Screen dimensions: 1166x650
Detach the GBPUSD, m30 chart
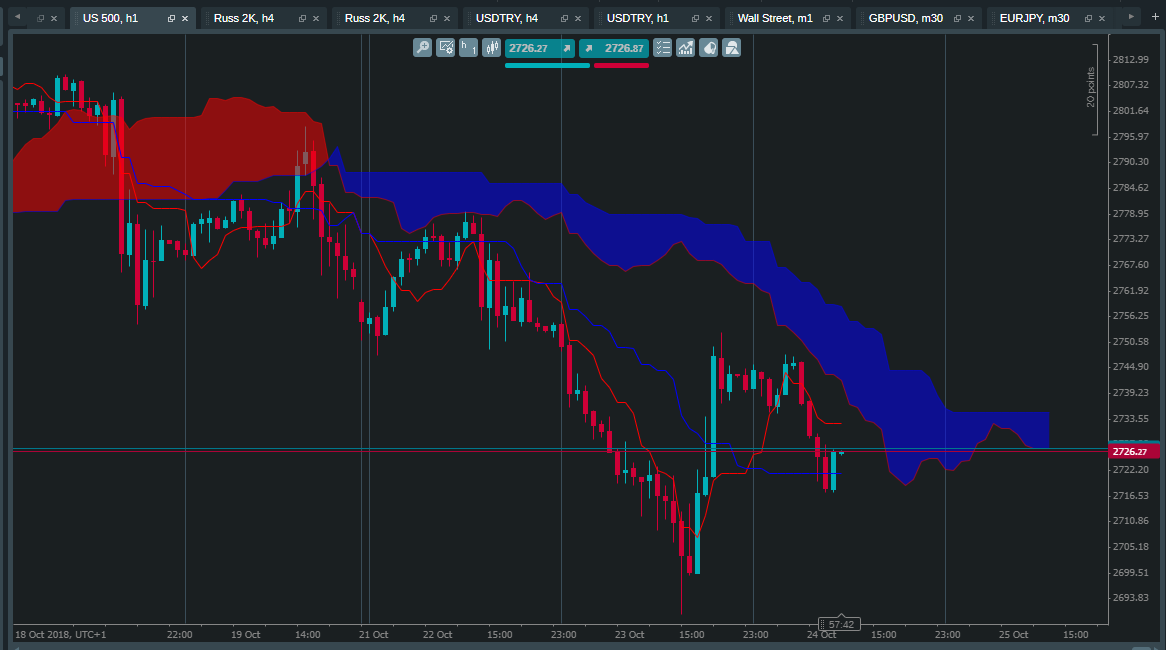coord(957,19)
